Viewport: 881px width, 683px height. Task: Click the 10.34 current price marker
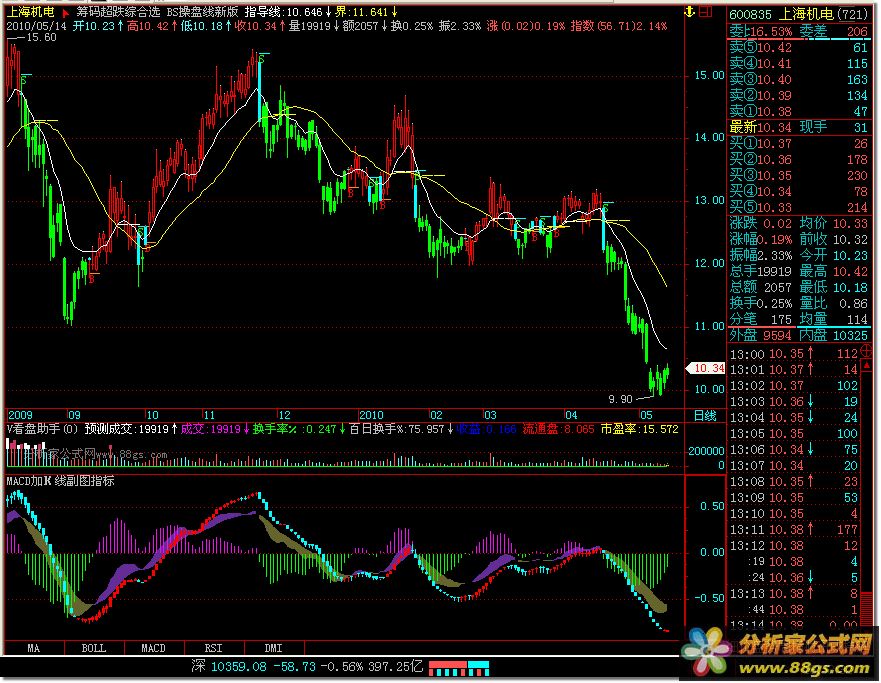[x=708, y=368]
